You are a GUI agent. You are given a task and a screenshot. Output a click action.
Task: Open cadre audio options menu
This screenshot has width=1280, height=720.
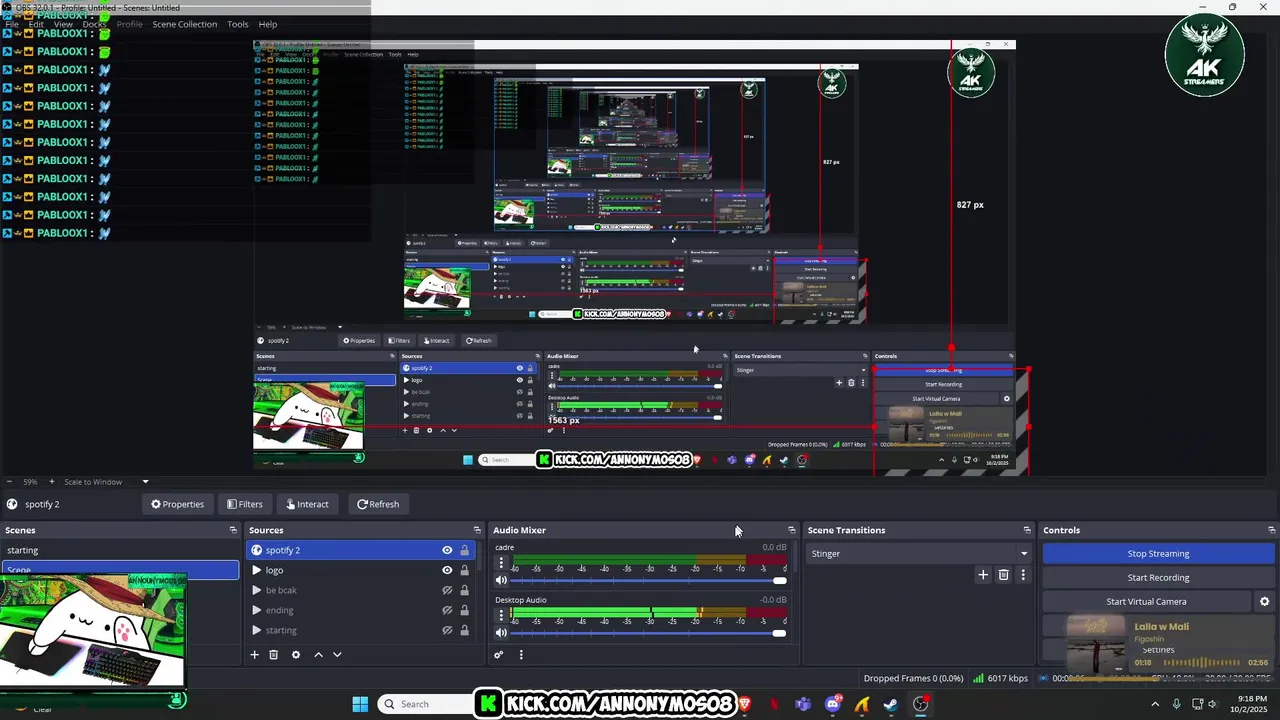tap(501, 563)
